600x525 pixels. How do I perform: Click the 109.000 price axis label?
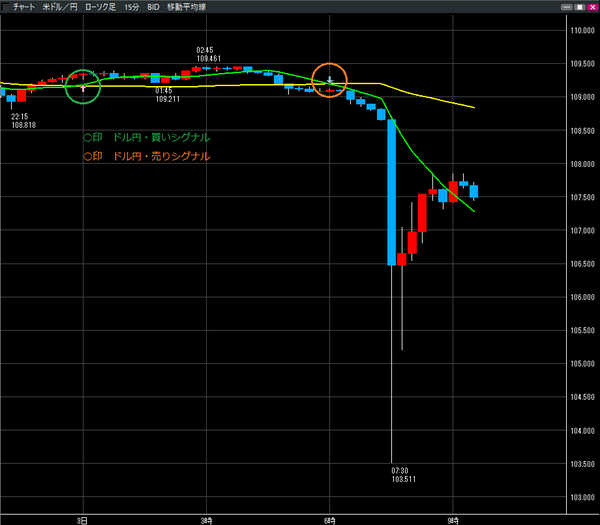pos(582,97)
